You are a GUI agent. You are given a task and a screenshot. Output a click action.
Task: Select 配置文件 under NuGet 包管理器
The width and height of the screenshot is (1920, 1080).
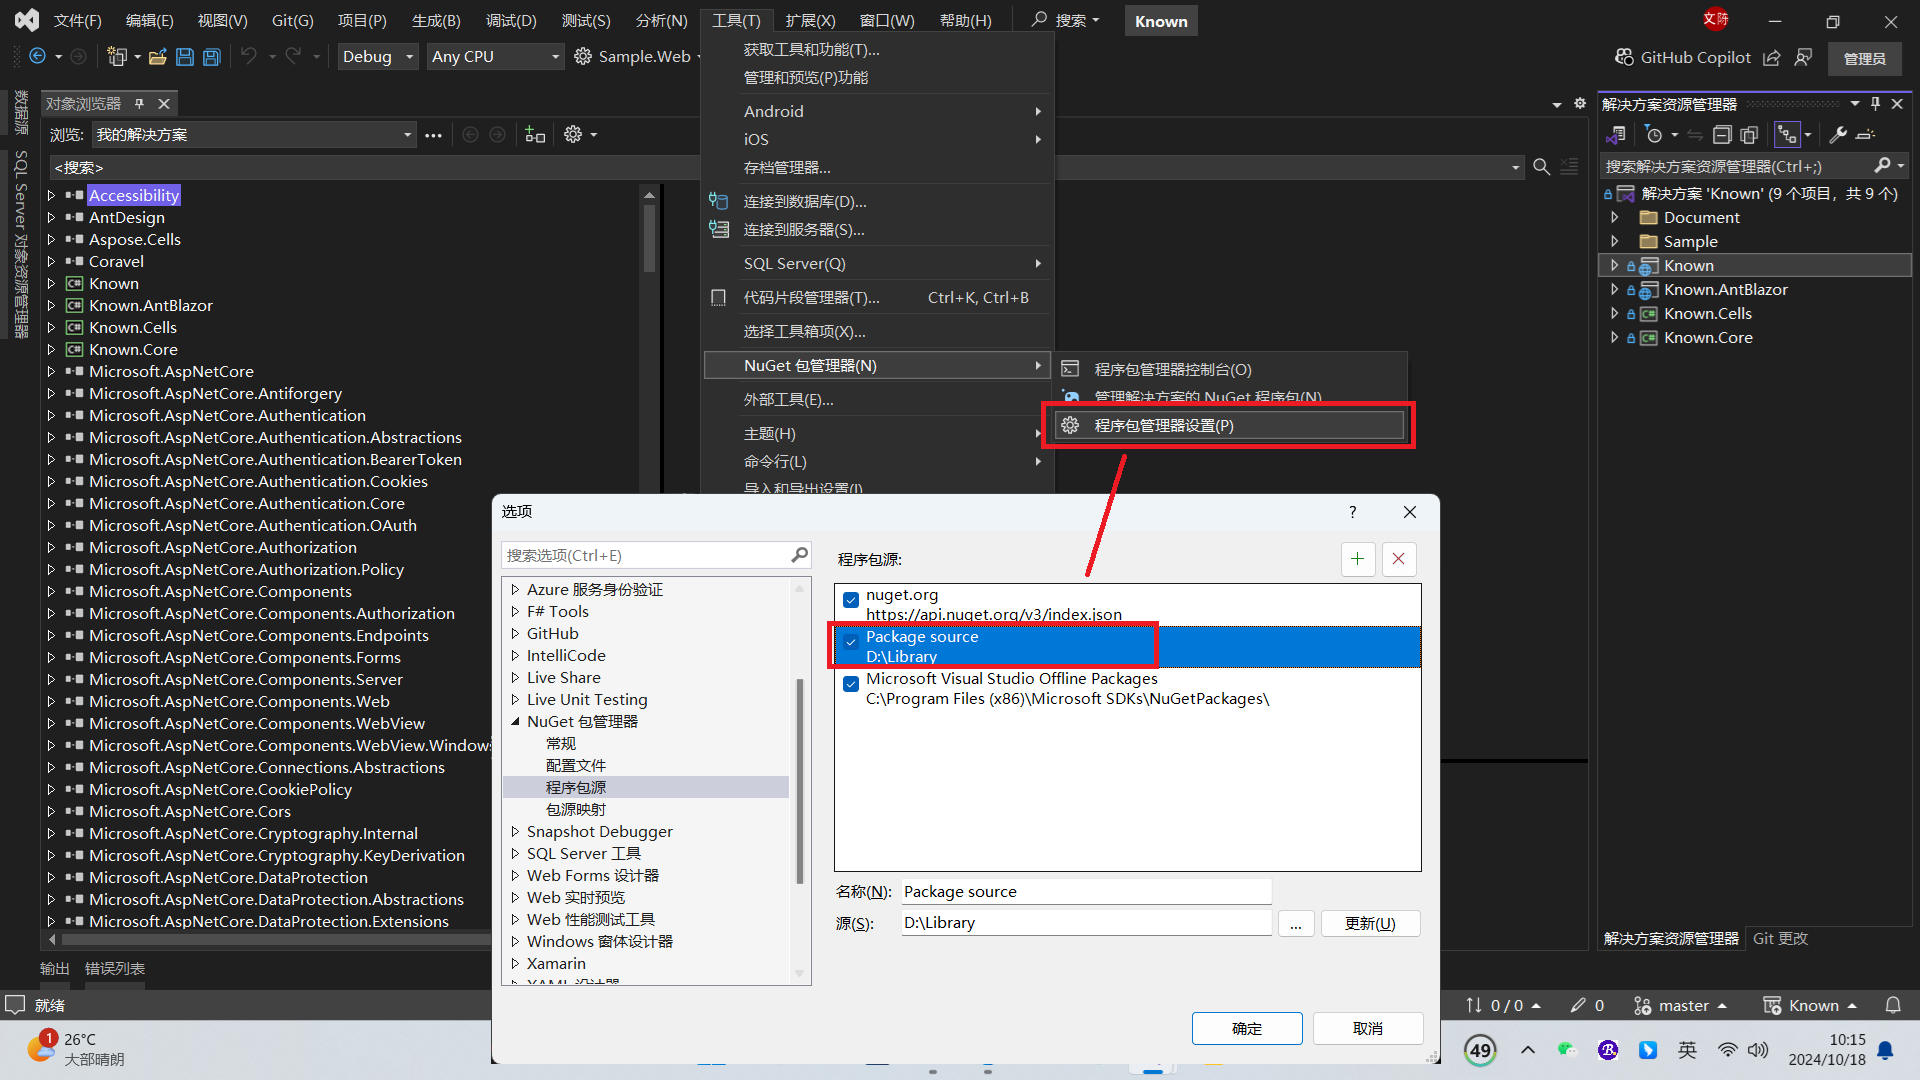tap(576, 766)
